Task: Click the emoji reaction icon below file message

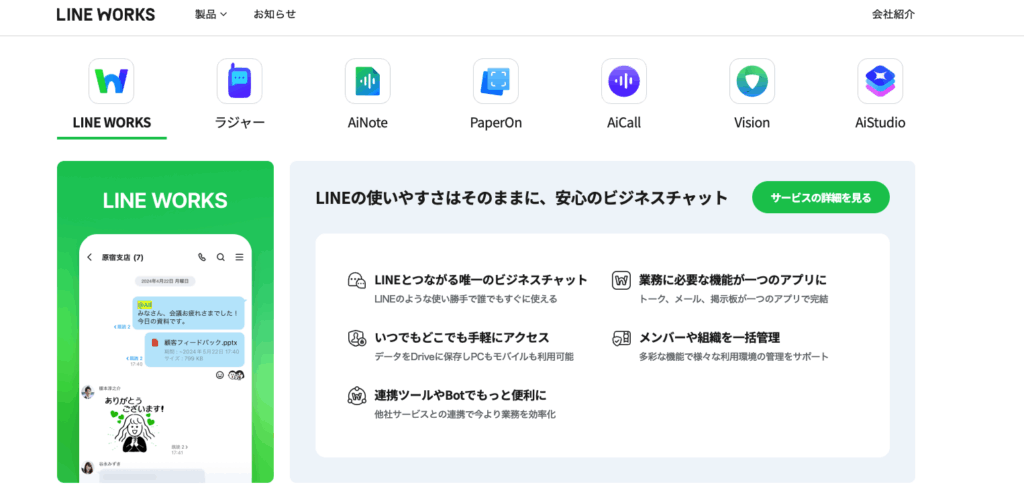Action: tap(220, 374)
